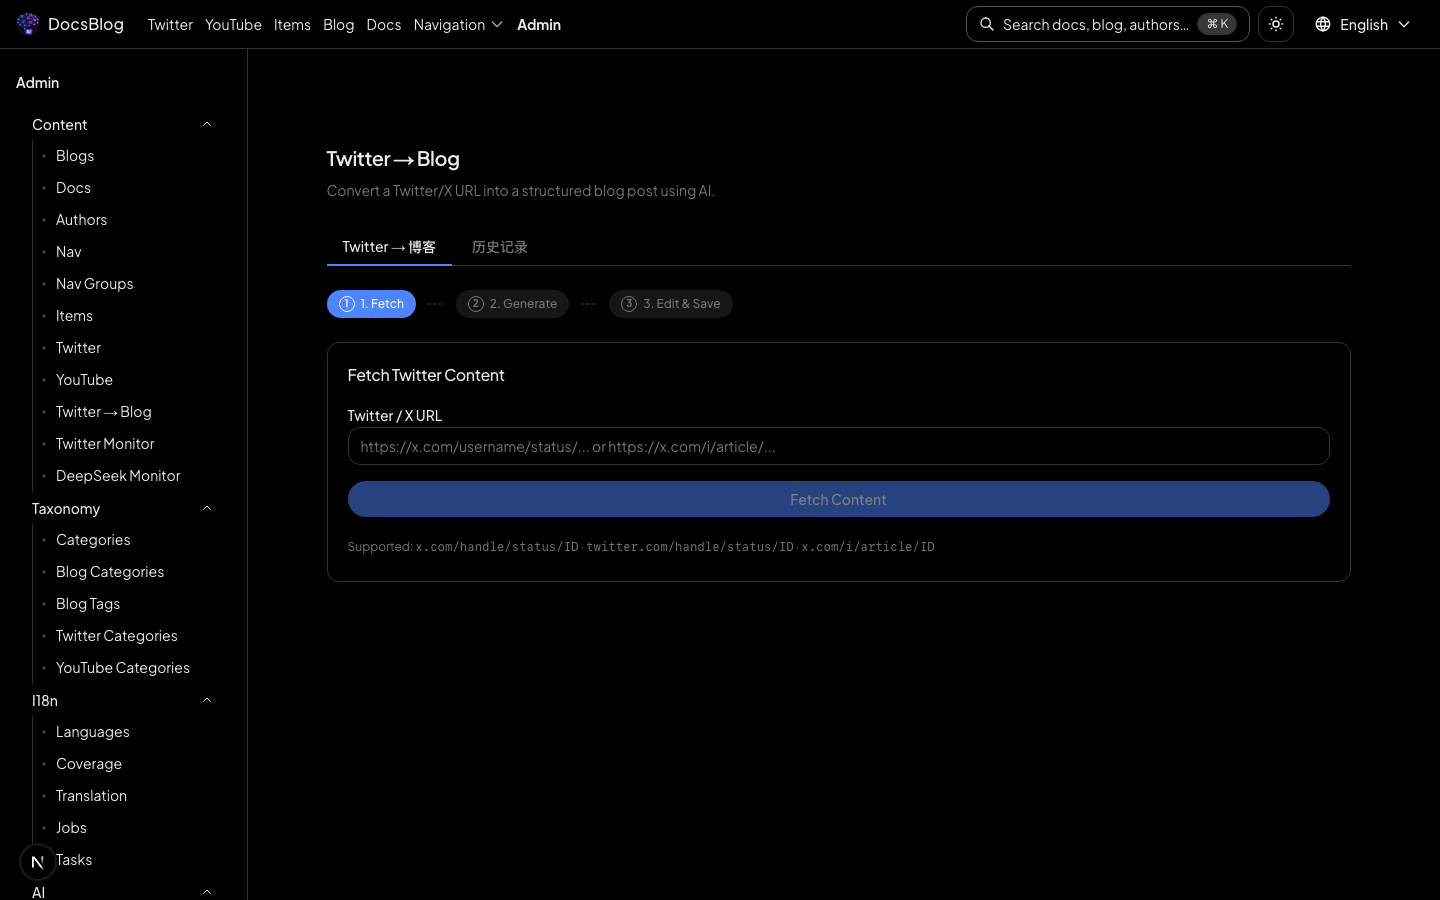The width and height of the screenshot is (1440, 900).
Task: Click the DocsBlog logo icon
Action: [28, 24]
